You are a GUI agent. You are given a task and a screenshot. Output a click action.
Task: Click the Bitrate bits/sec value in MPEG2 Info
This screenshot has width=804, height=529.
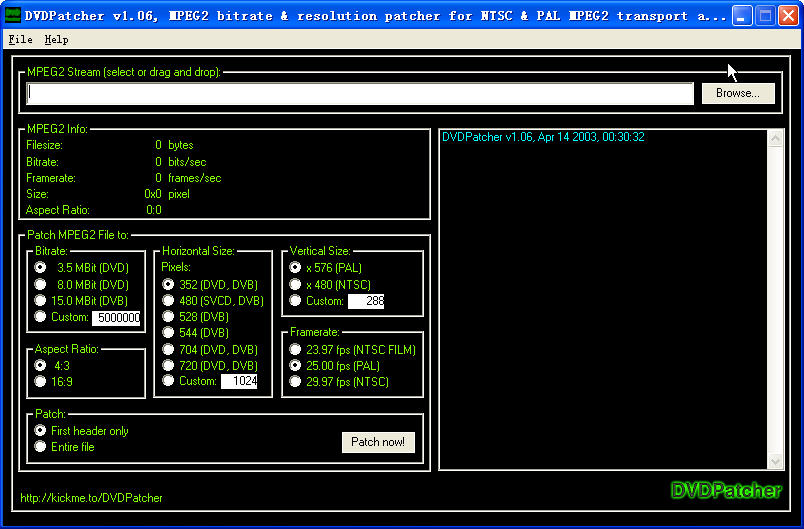point(158,162)
